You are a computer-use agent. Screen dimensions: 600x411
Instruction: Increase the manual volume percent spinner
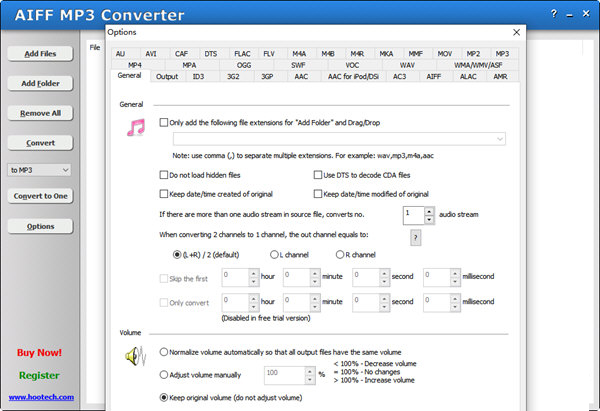tap(310, 372)
